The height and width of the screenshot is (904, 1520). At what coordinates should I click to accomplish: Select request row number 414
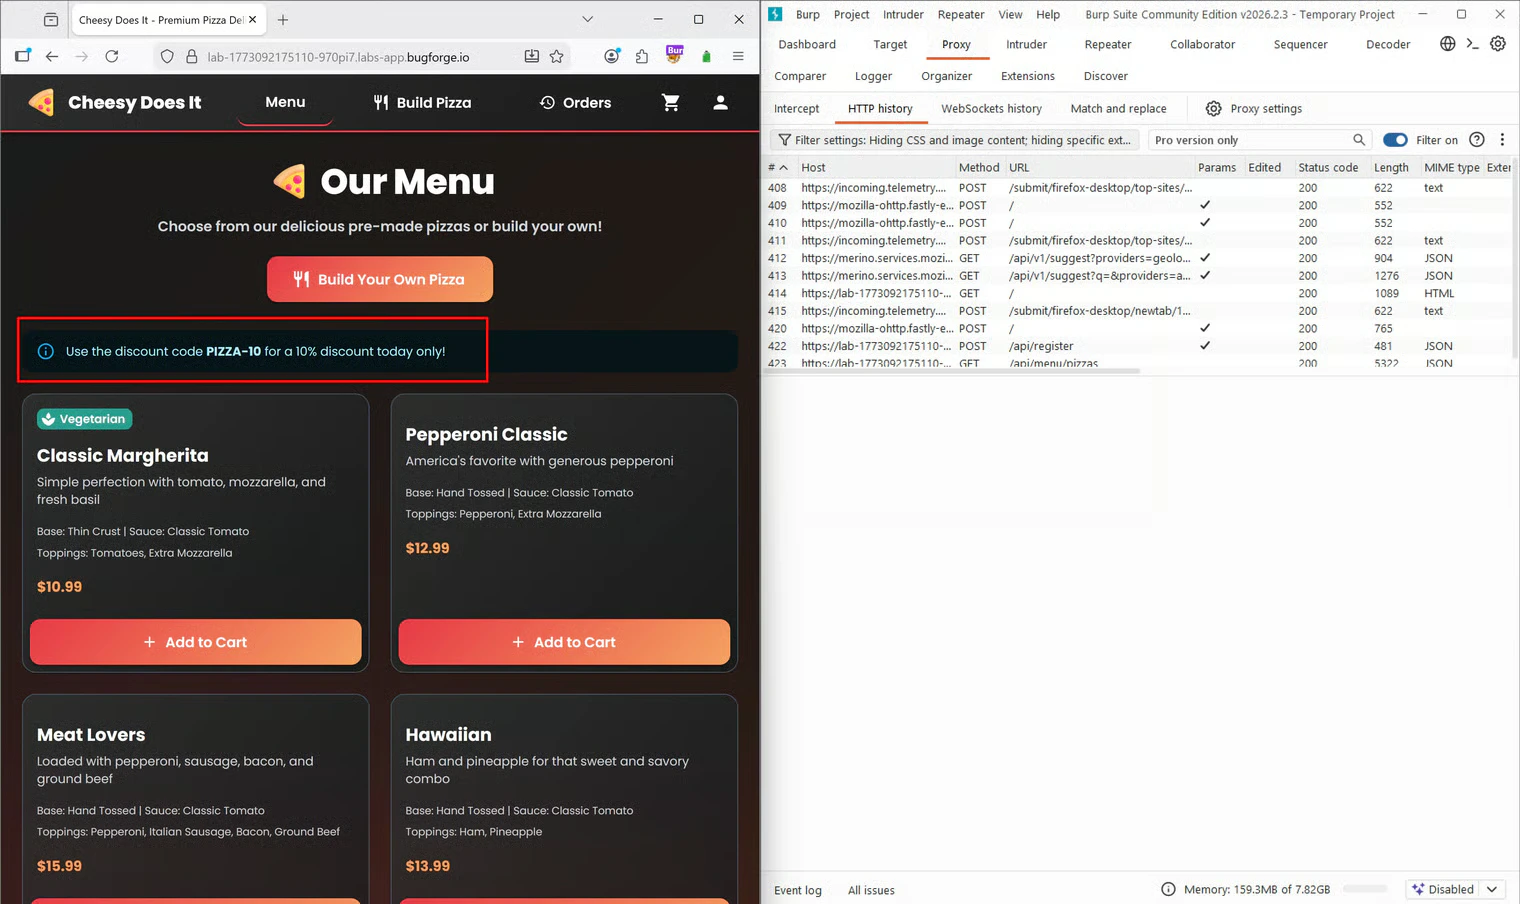pyautogui.click(x=1140, y=293)
